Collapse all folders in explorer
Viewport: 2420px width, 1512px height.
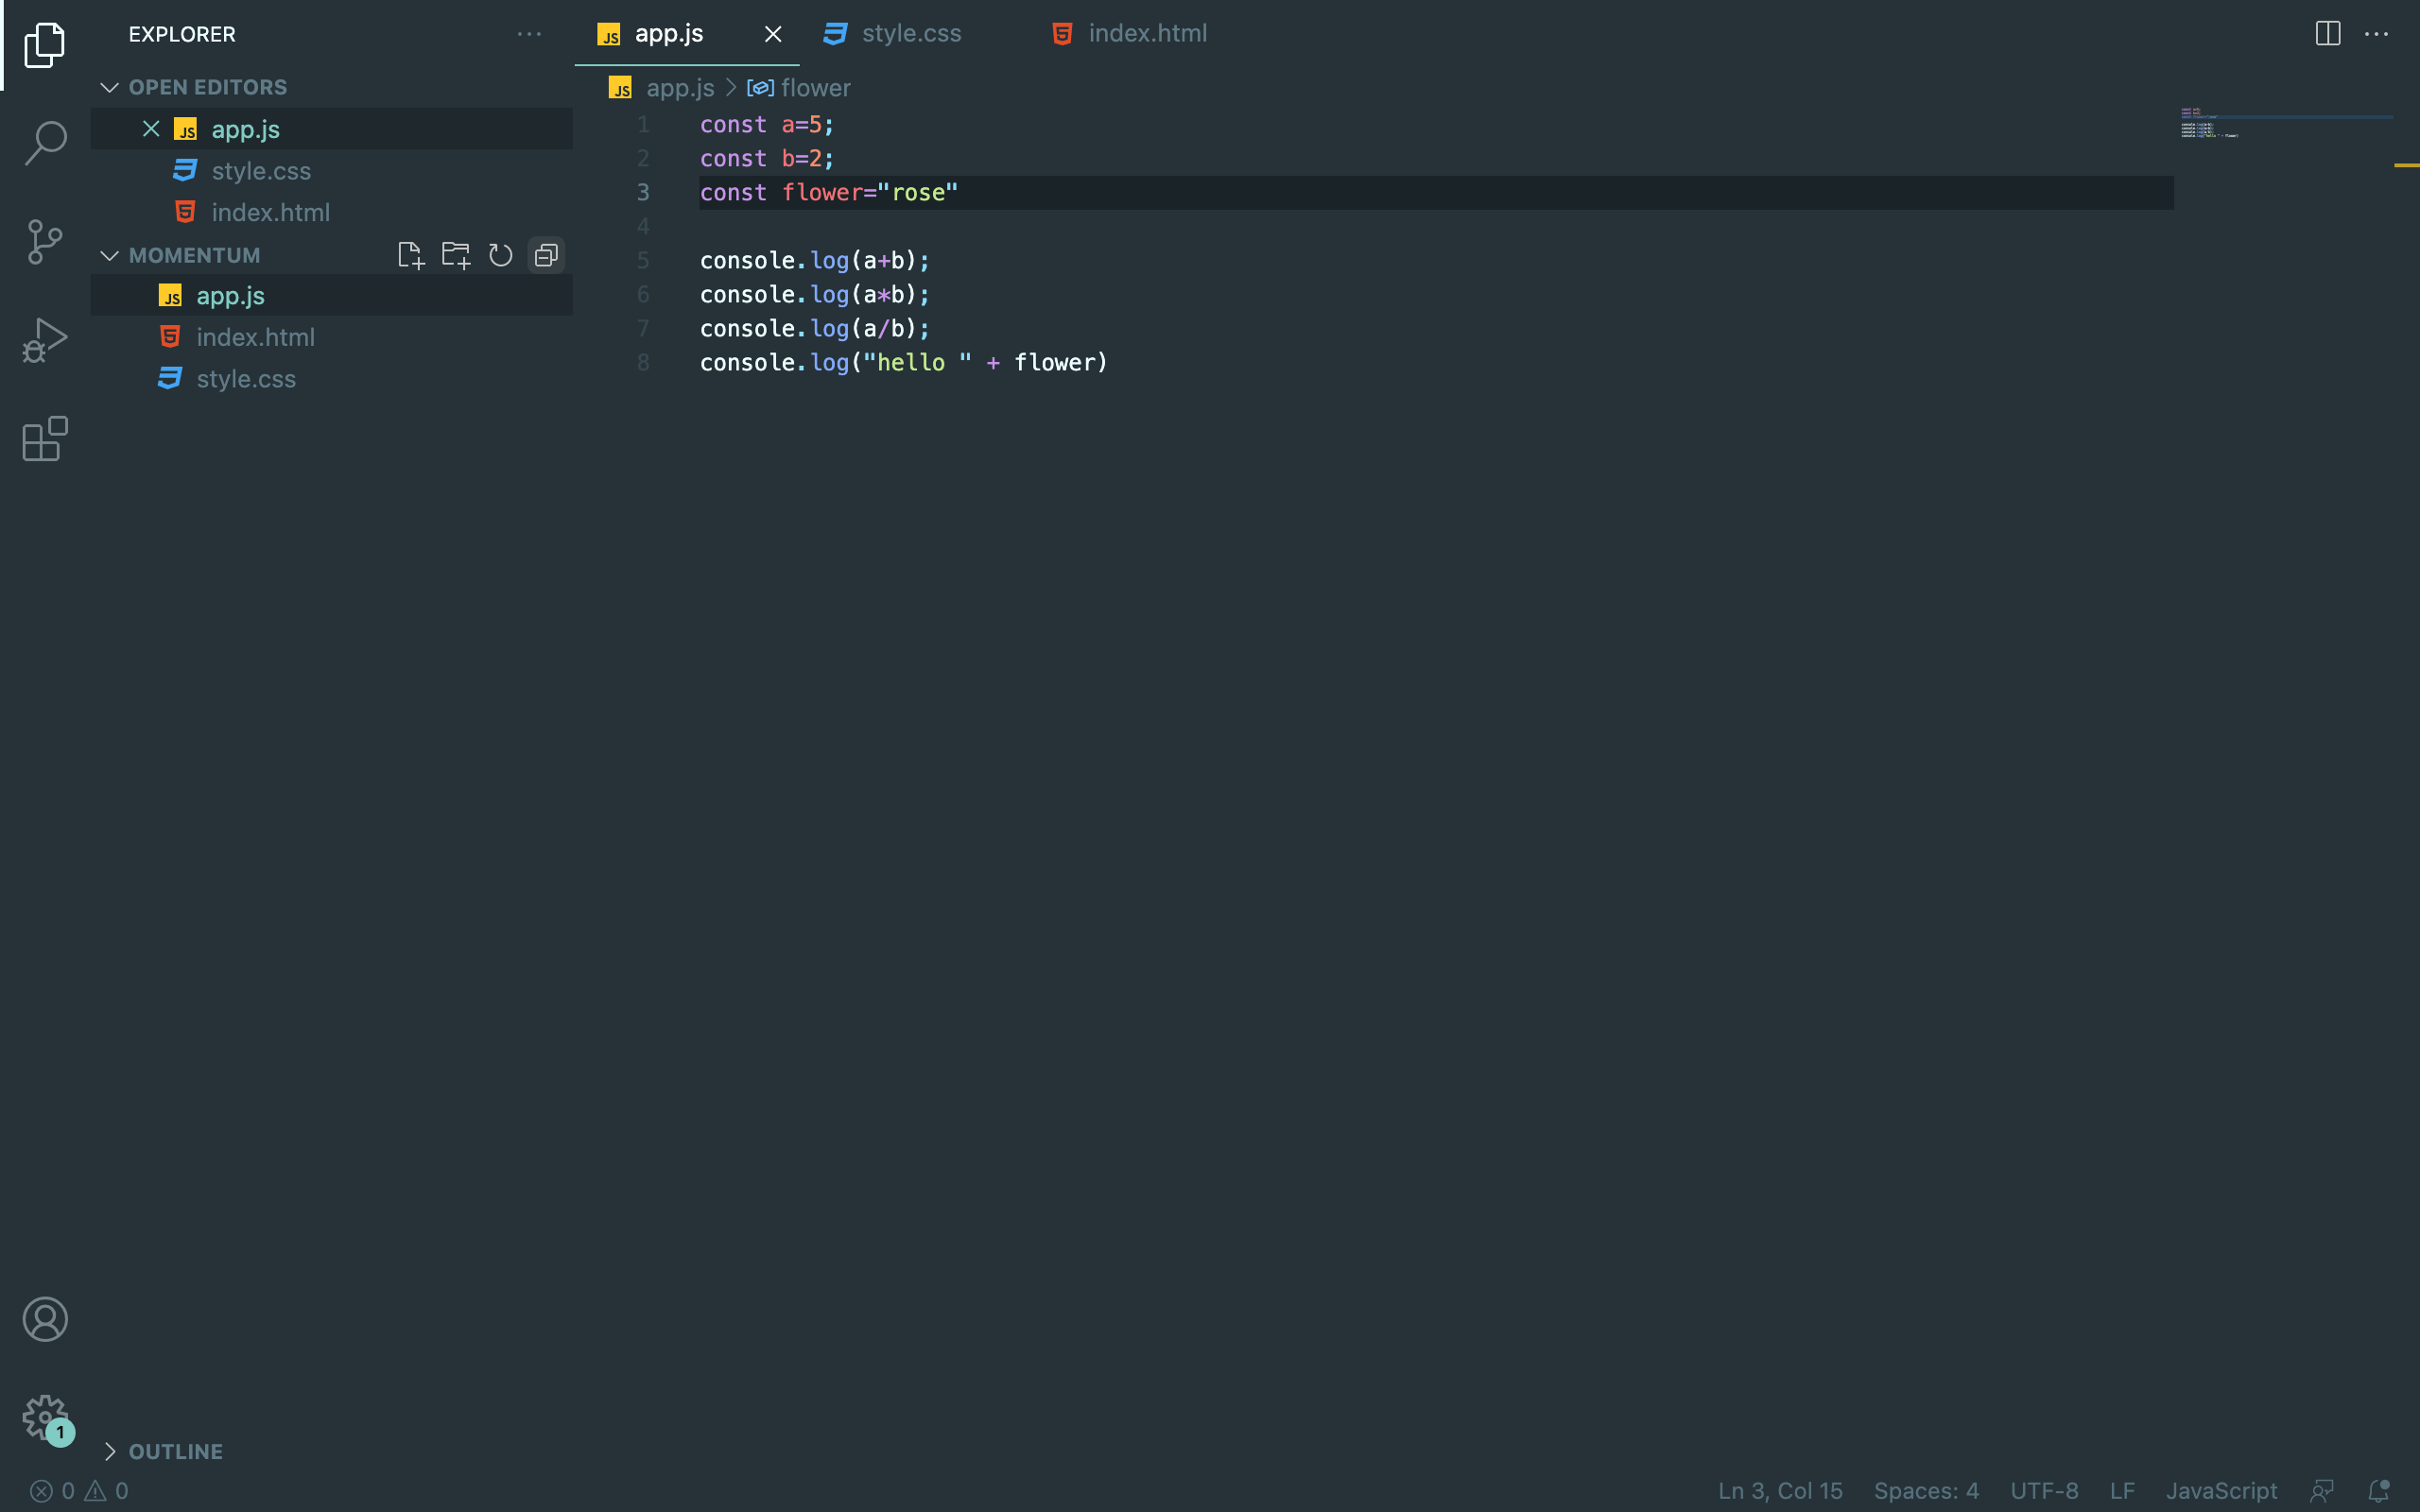[546, 255]
